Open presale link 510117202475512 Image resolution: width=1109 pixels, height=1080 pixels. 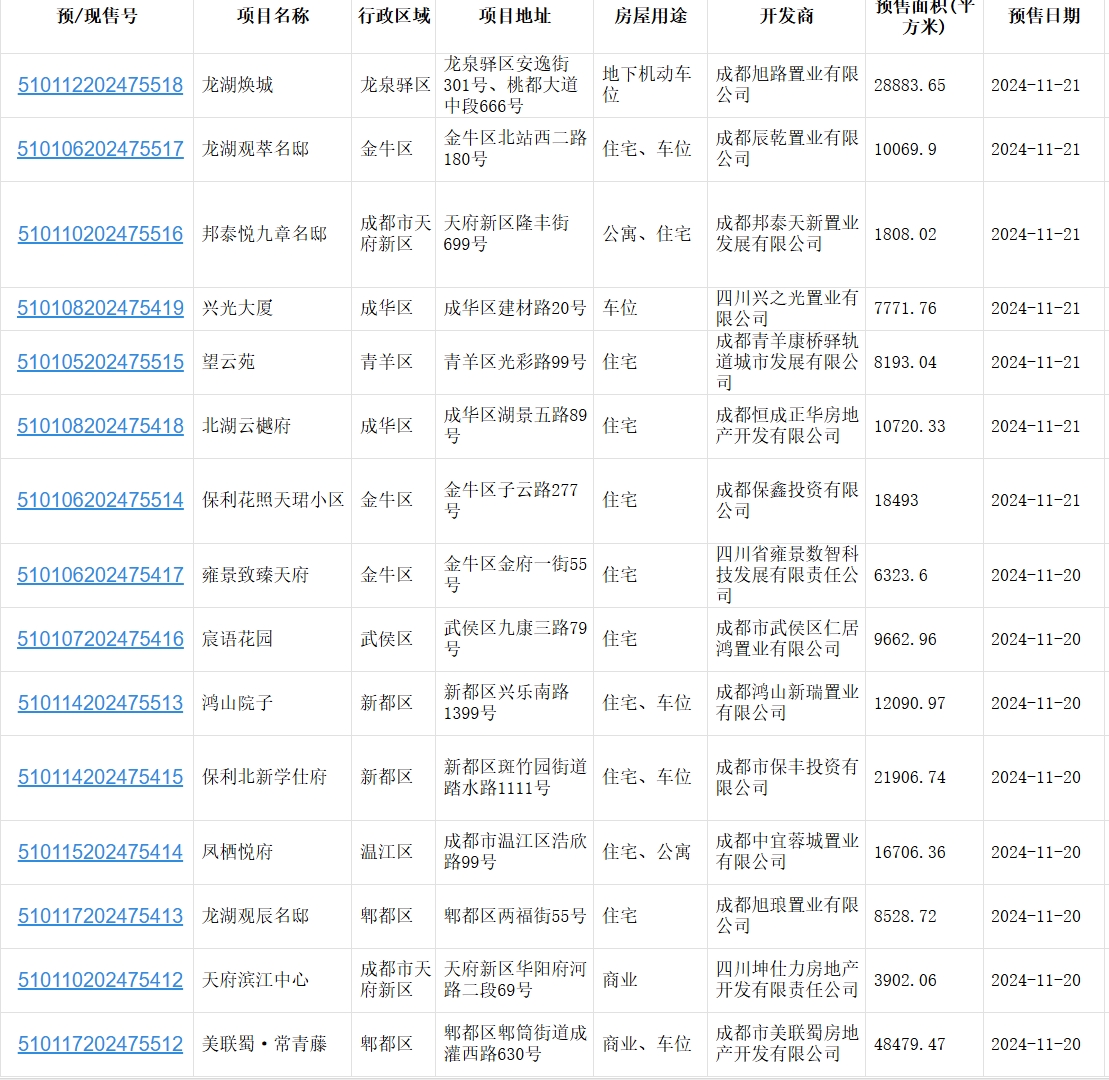coord(100,1044)
